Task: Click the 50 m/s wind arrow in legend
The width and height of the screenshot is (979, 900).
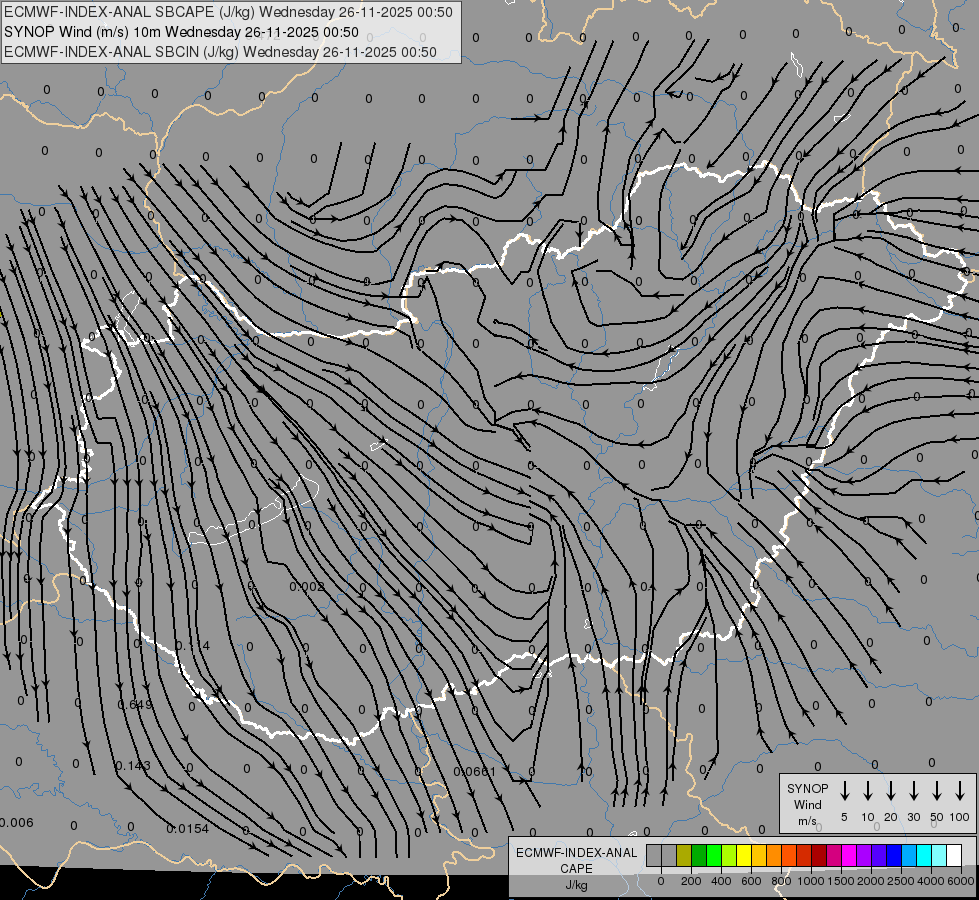Action: pyautogui.click(x=937, y=791)
